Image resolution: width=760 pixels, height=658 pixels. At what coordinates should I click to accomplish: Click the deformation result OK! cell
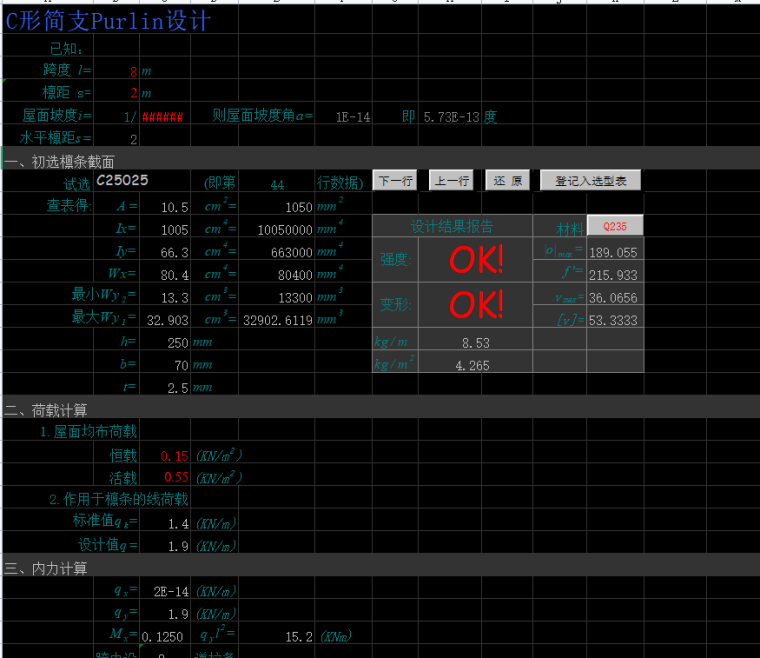476,304
